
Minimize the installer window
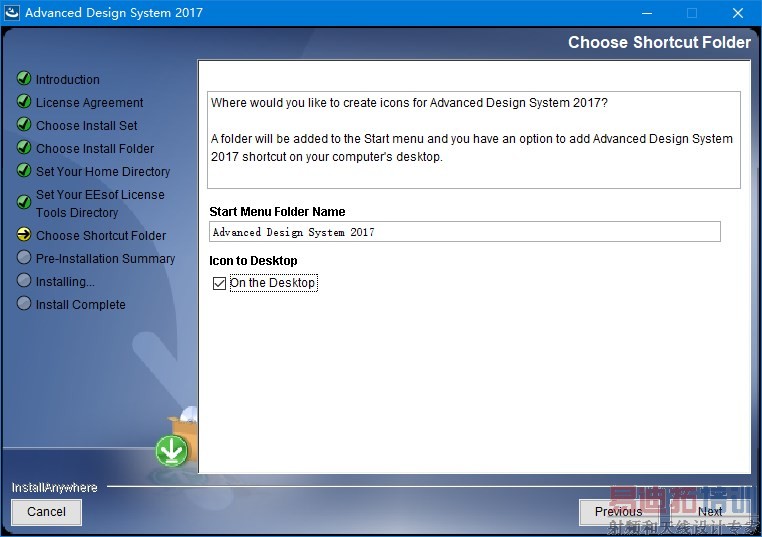pyautogui.click(x=647, y=13)
